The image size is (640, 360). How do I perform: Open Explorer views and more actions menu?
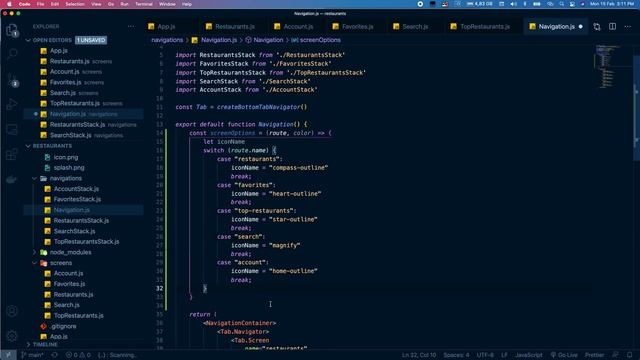(131, 27)
